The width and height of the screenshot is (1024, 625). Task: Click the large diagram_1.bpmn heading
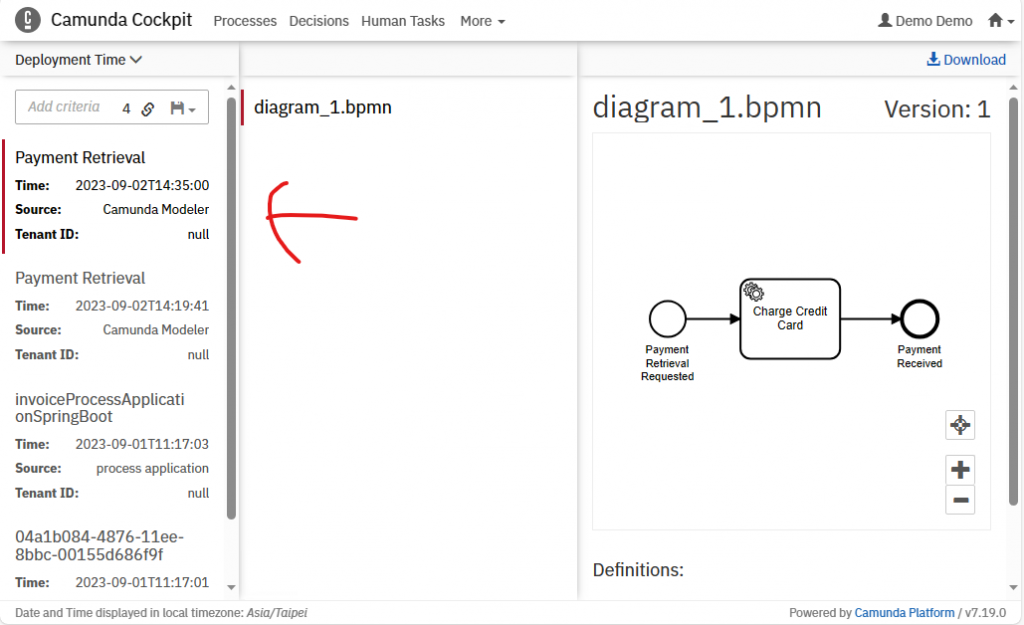(707, 107)
